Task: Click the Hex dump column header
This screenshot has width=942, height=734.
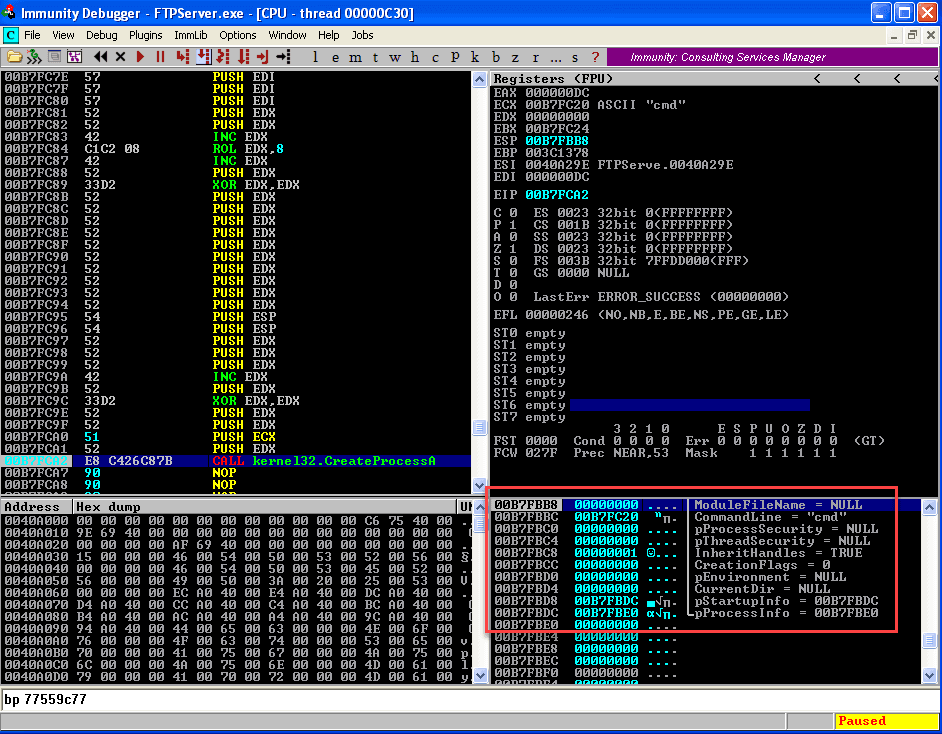Action: [264, 507]
